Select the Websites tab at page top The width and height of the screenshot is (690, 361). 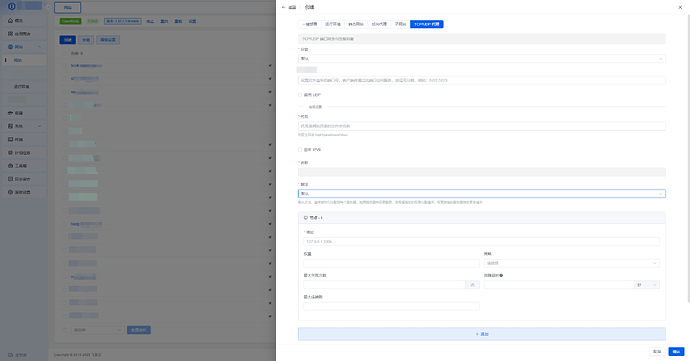coord(67,7)
